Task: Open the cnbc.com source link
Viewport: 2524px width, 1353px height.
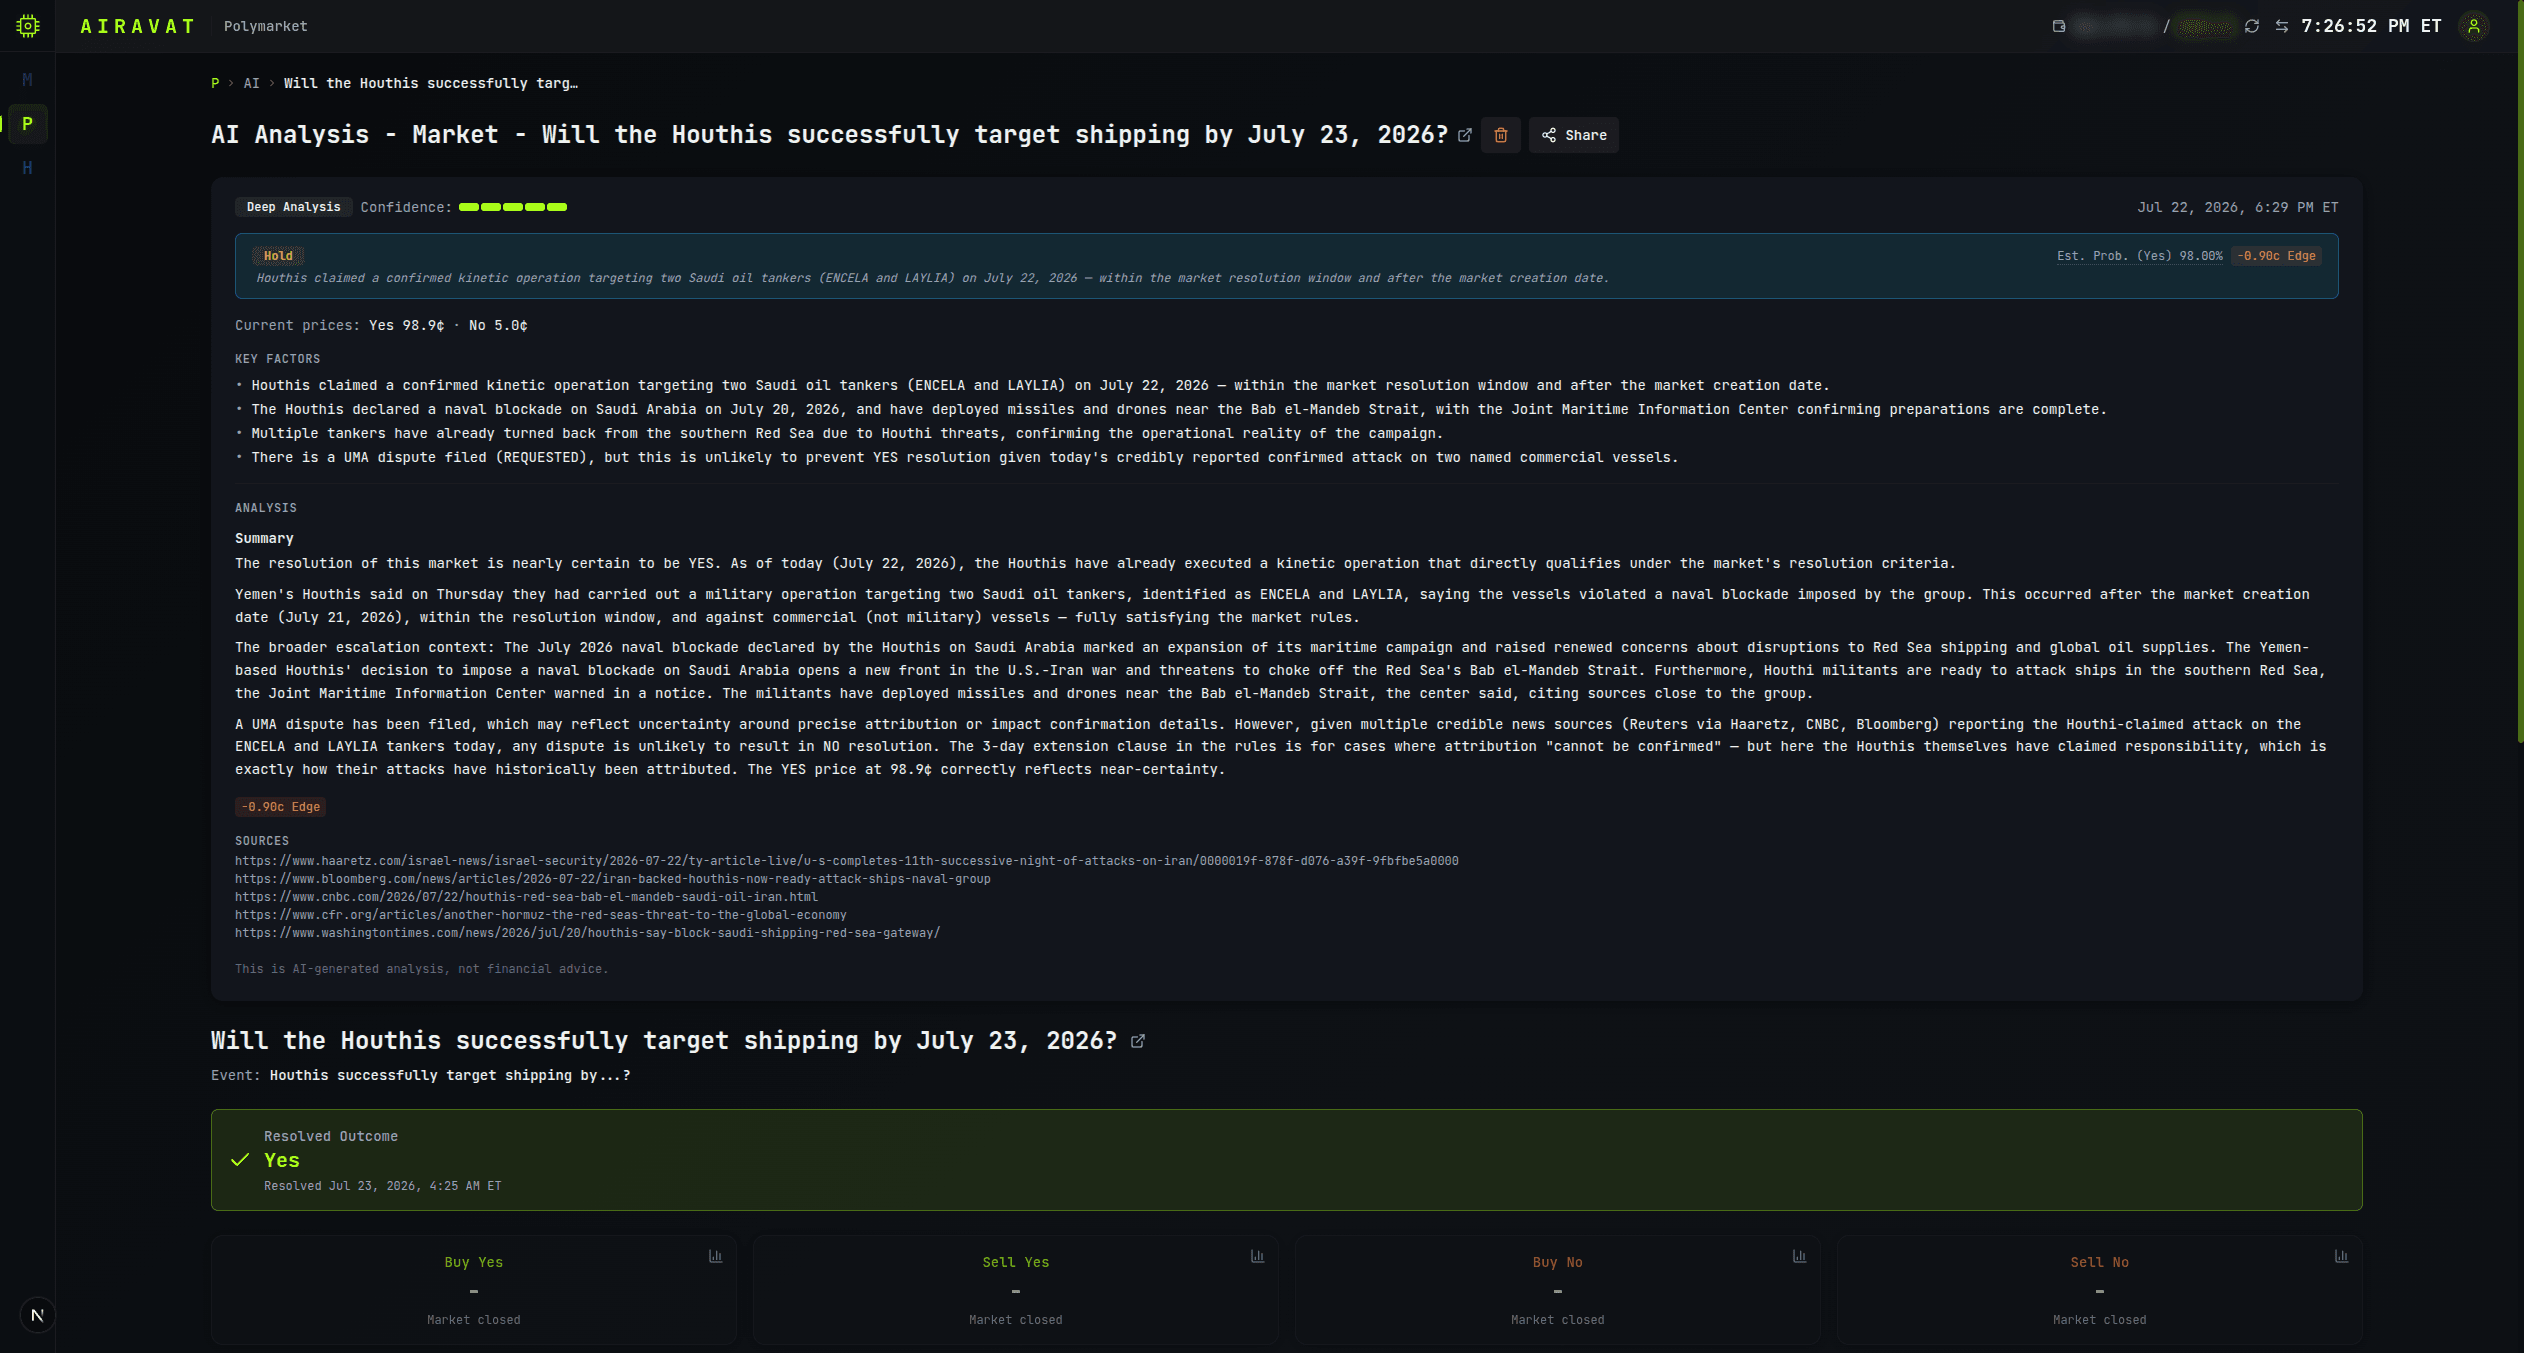Action: tap(526, 897)
